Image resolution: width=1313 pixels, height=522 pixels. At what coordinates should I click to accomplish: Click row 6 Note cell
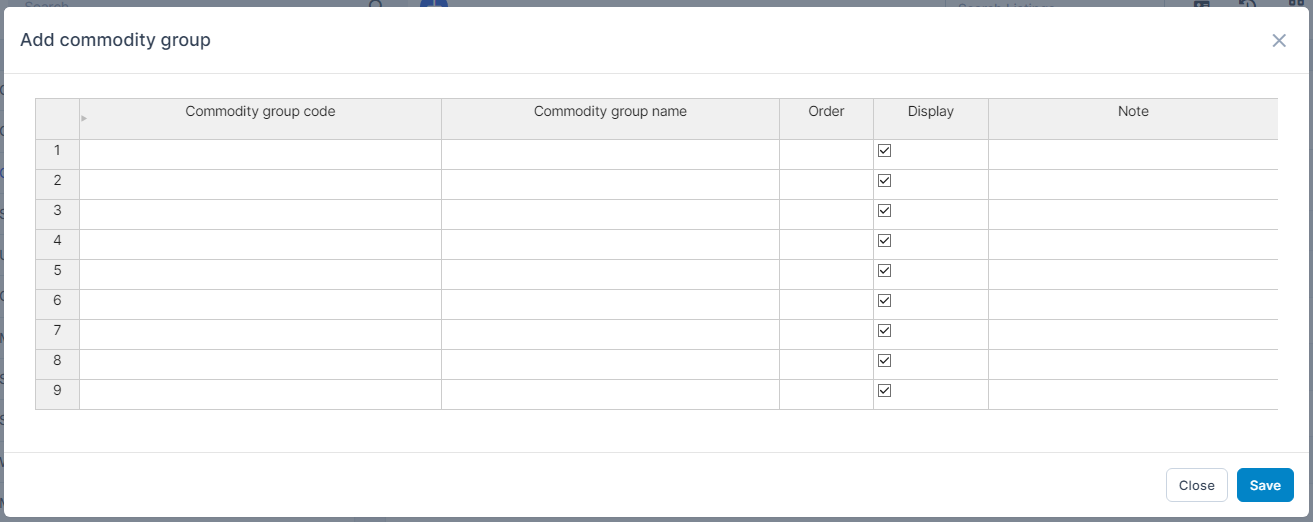pyautogui.click(x=1132, y=305)
